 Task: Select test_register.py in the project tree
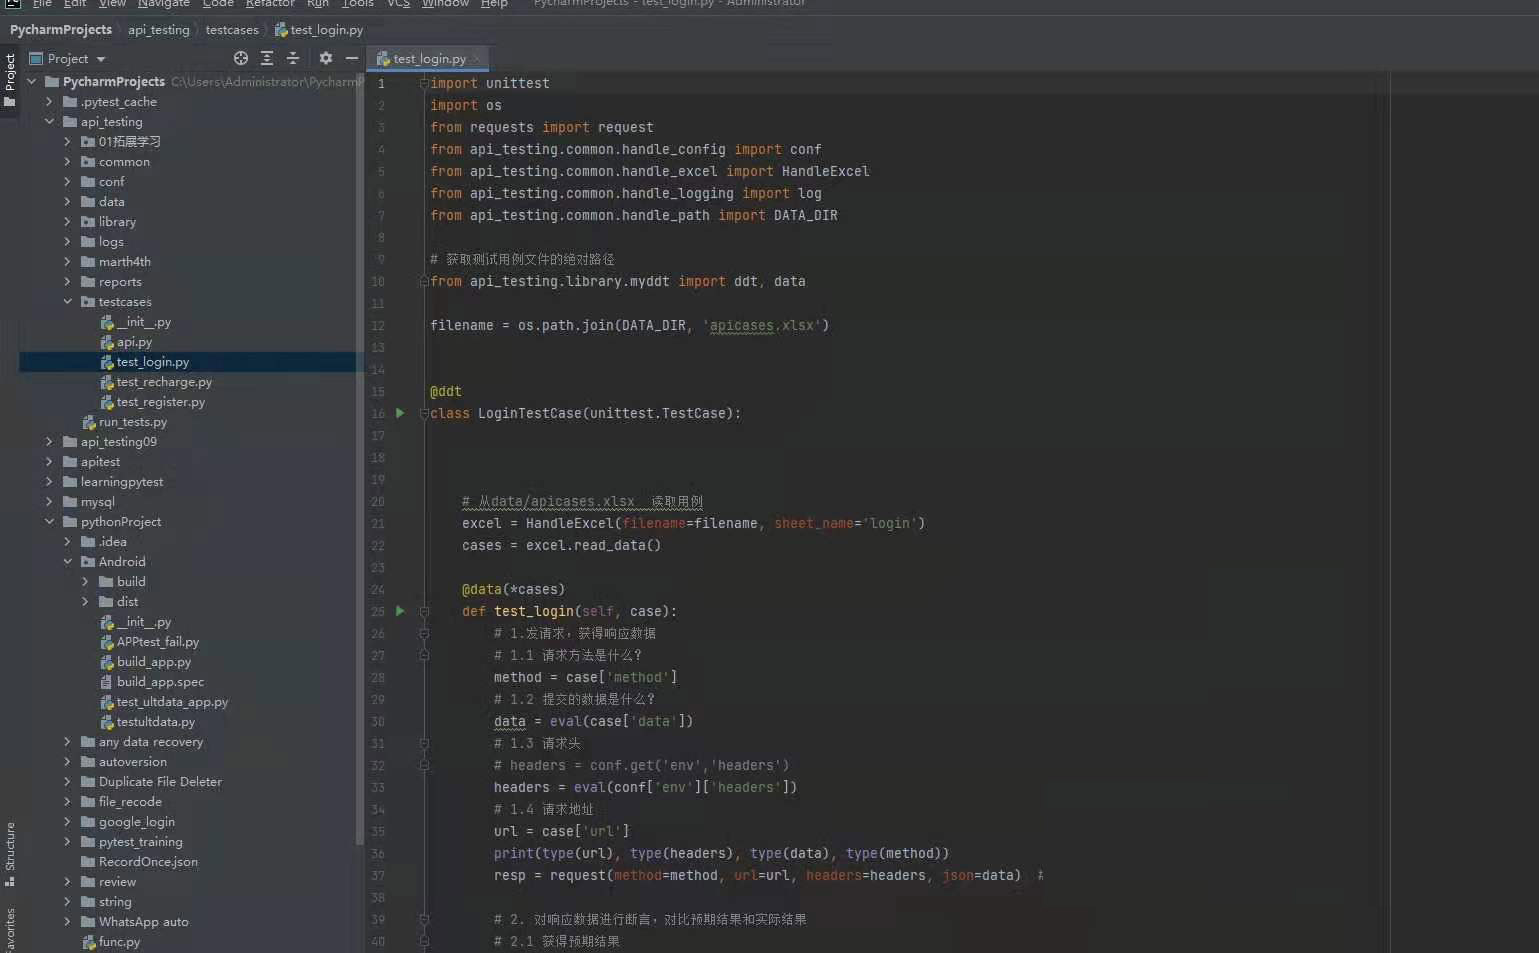(160, 401)
